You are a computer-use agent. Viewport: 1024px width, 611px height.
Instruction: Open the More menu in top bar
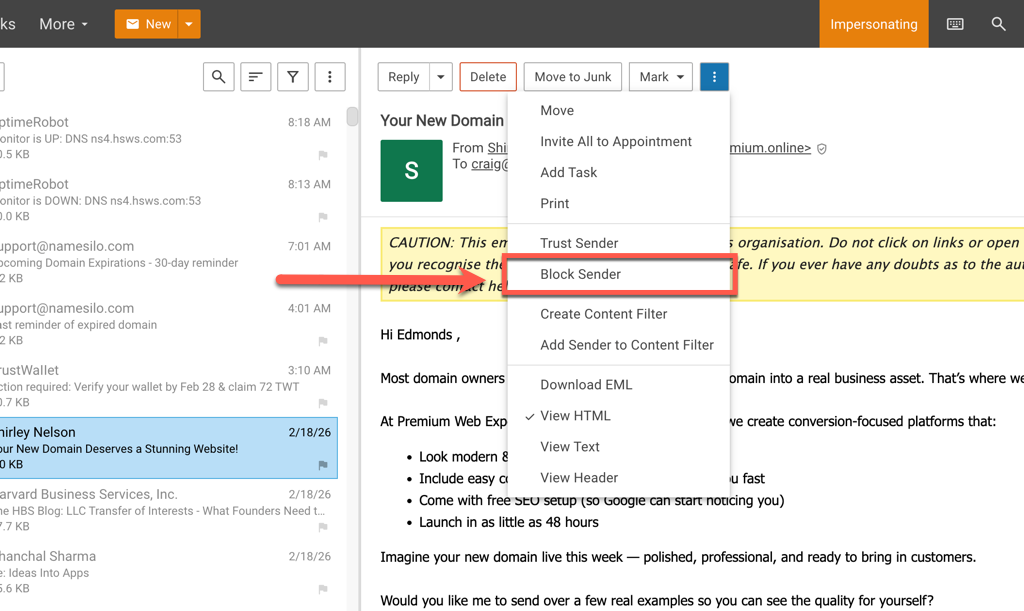(x=63, y=24)
